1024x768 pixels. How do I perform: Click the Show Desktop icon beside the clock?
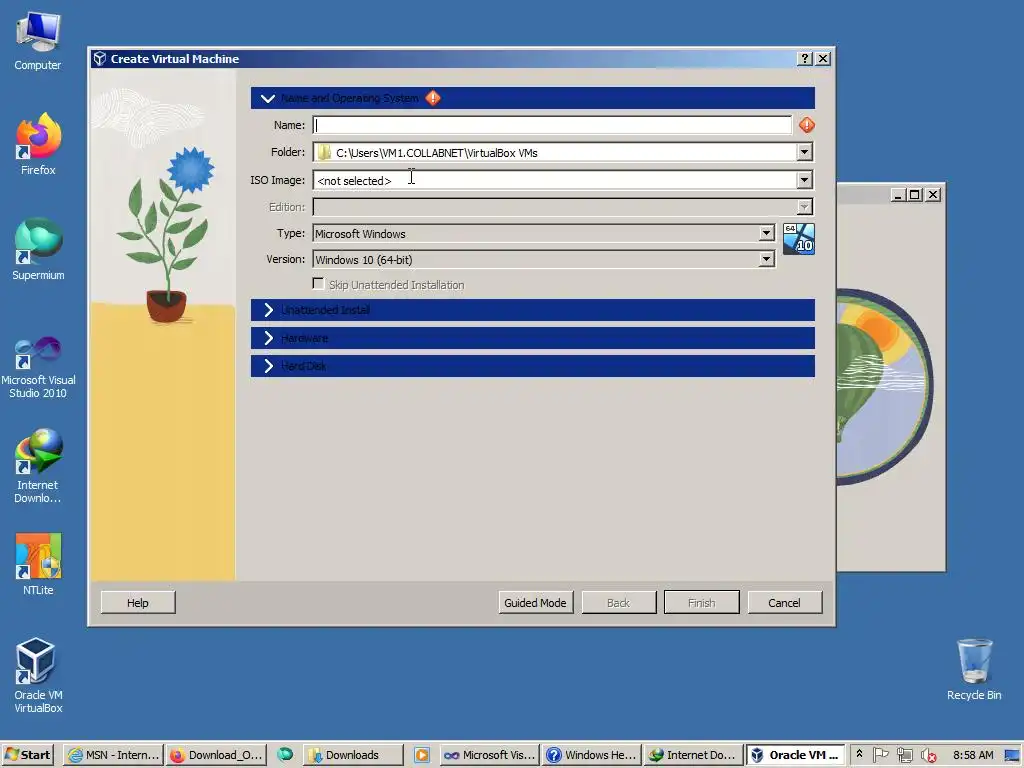(x=1012, y=755)
